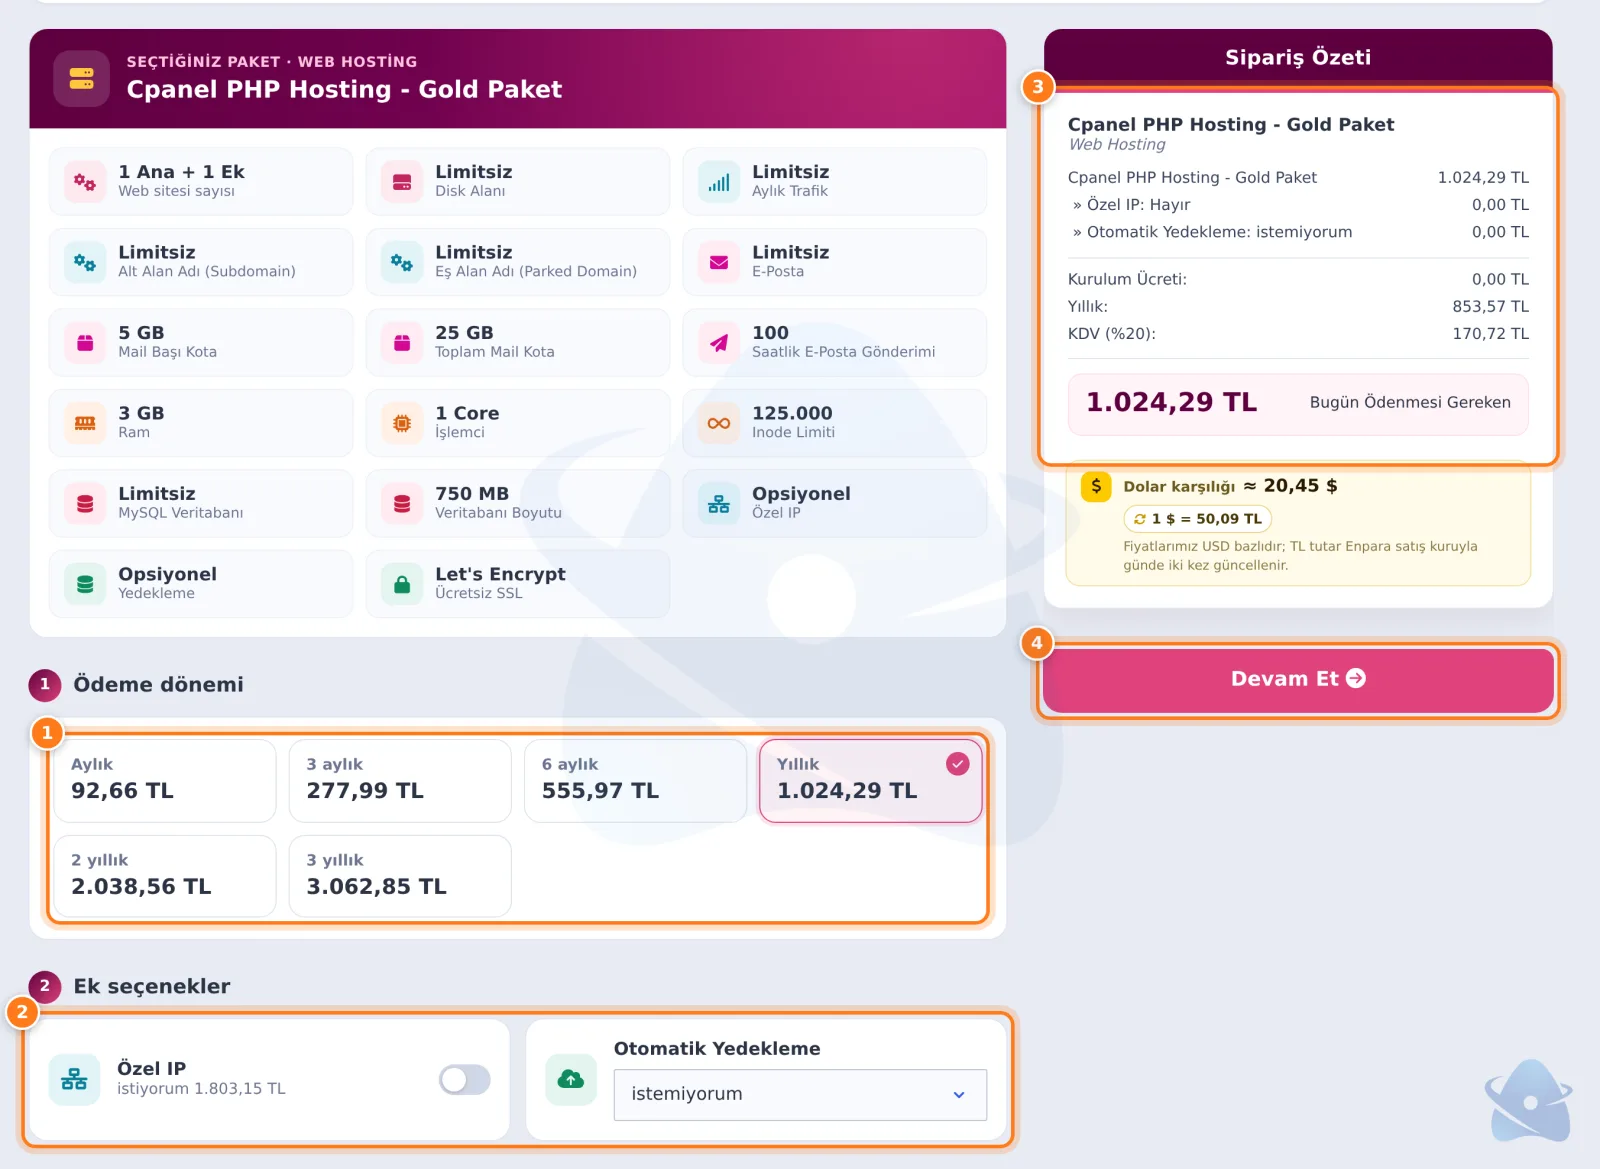Select the Yıllık 1.024,29 TL period
Viewport: 1600px width, 1169px height.
click(871, 780)
